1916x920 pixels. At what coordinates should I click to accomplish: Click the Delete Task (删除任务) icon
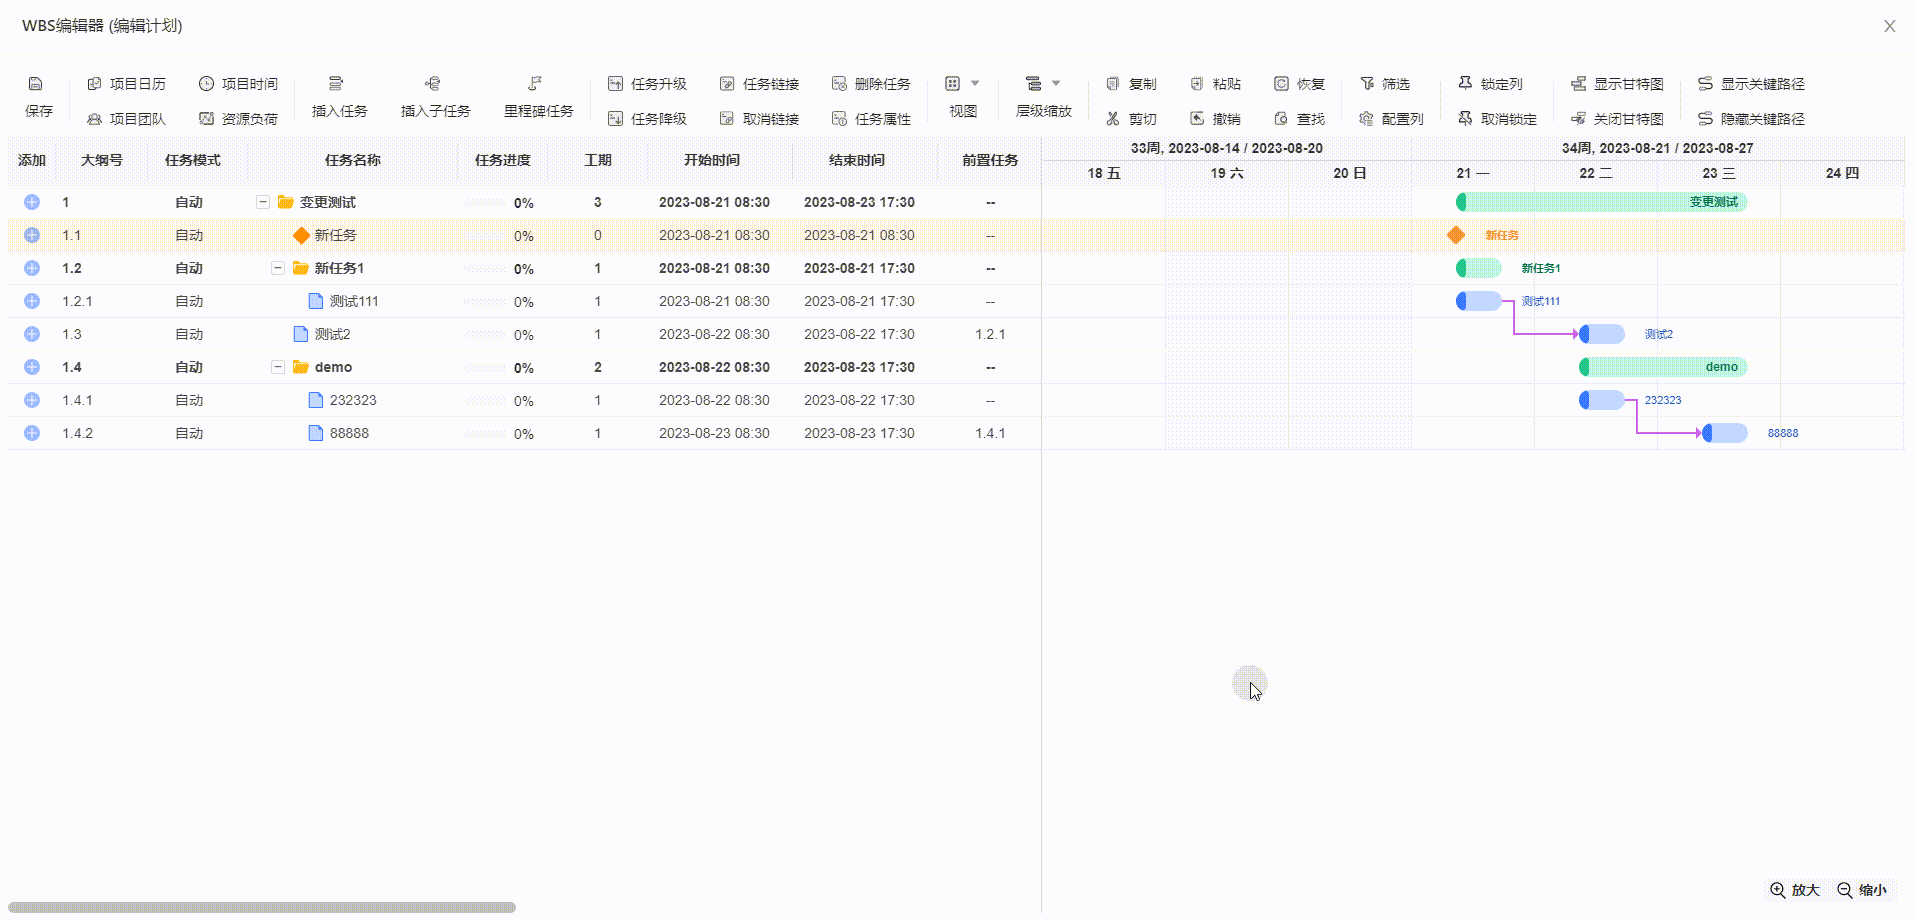coord(839,84)
